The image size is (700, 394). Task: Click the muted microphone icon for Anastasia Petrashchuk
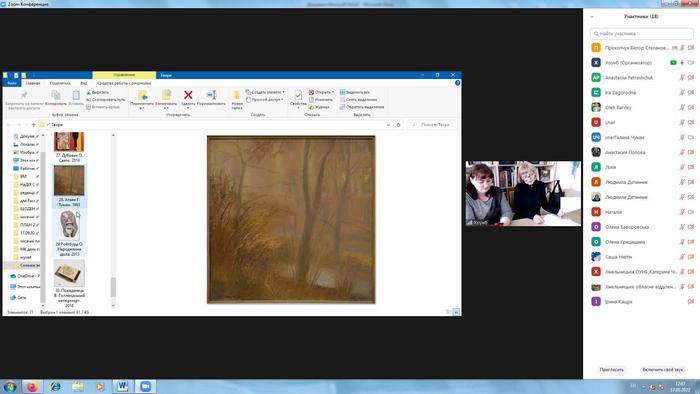tap(682, 78)
